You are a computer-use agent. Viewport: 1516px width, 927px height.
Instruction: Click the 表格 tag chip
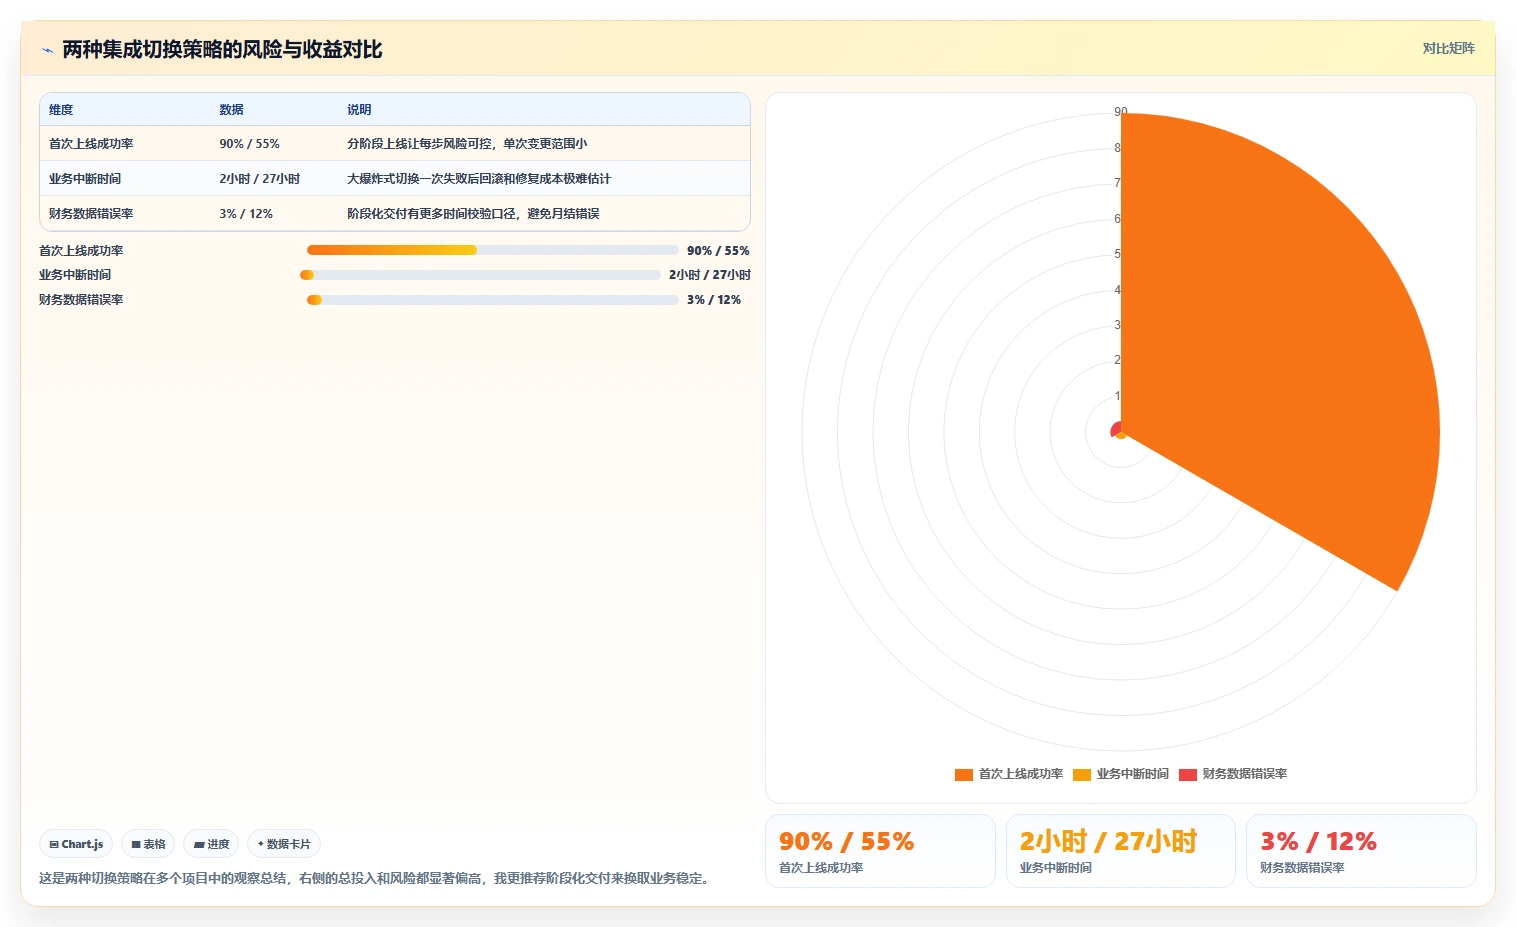[x=148, y=844]
